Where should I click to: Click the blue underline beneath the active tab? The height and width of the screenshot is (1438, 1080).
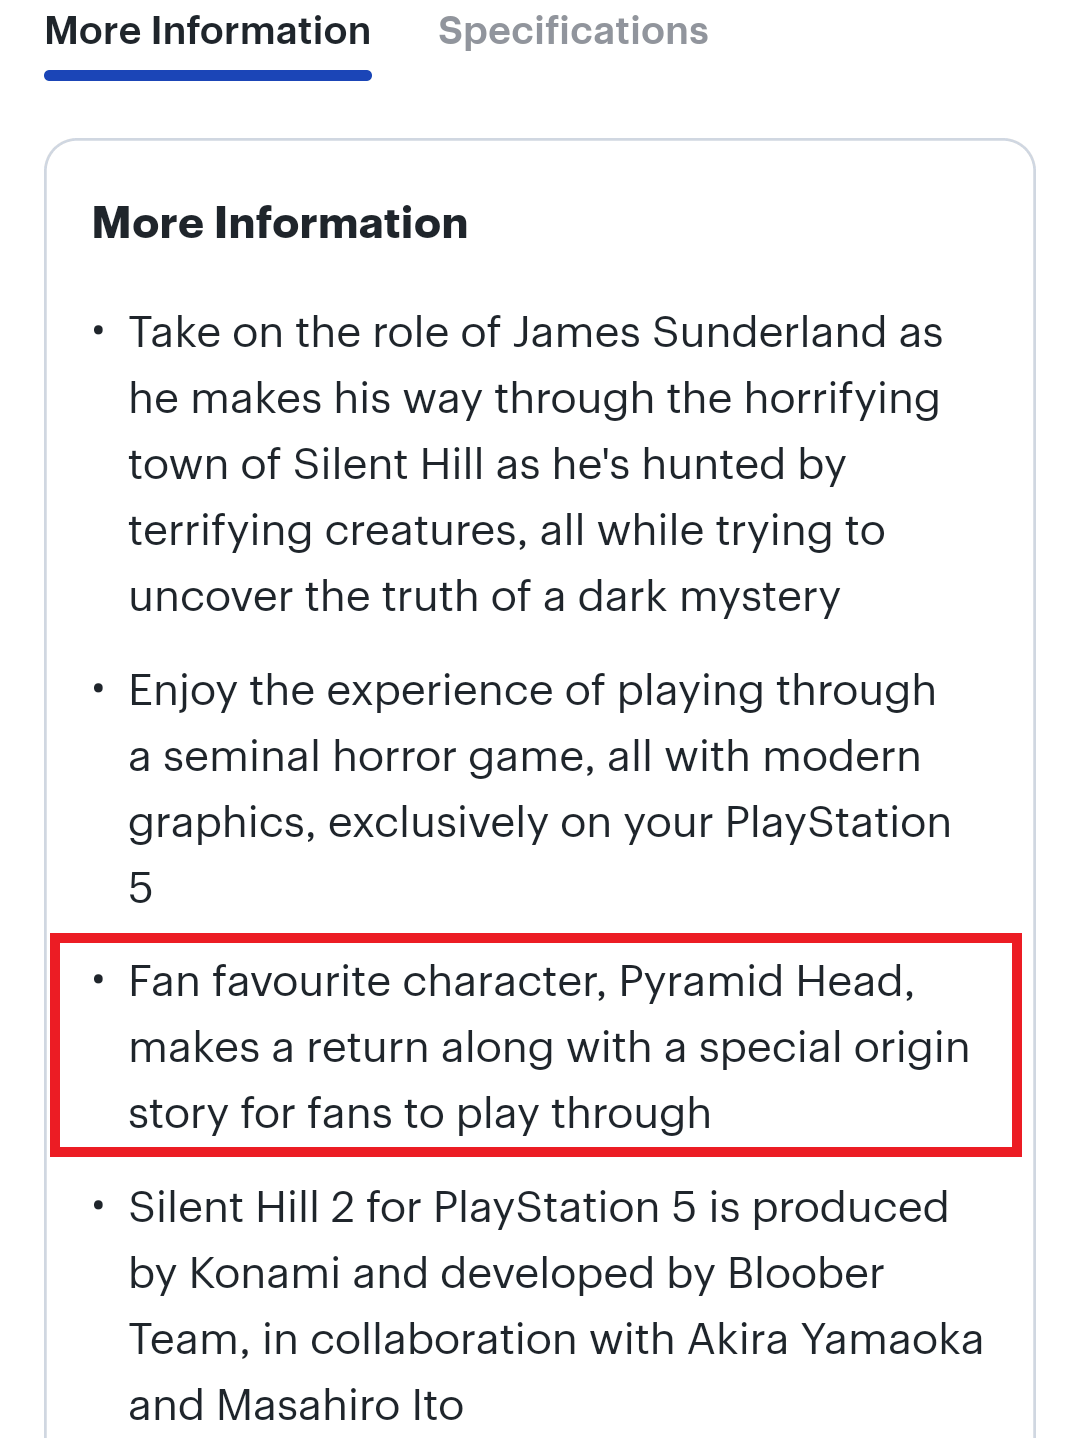point(208,75)
